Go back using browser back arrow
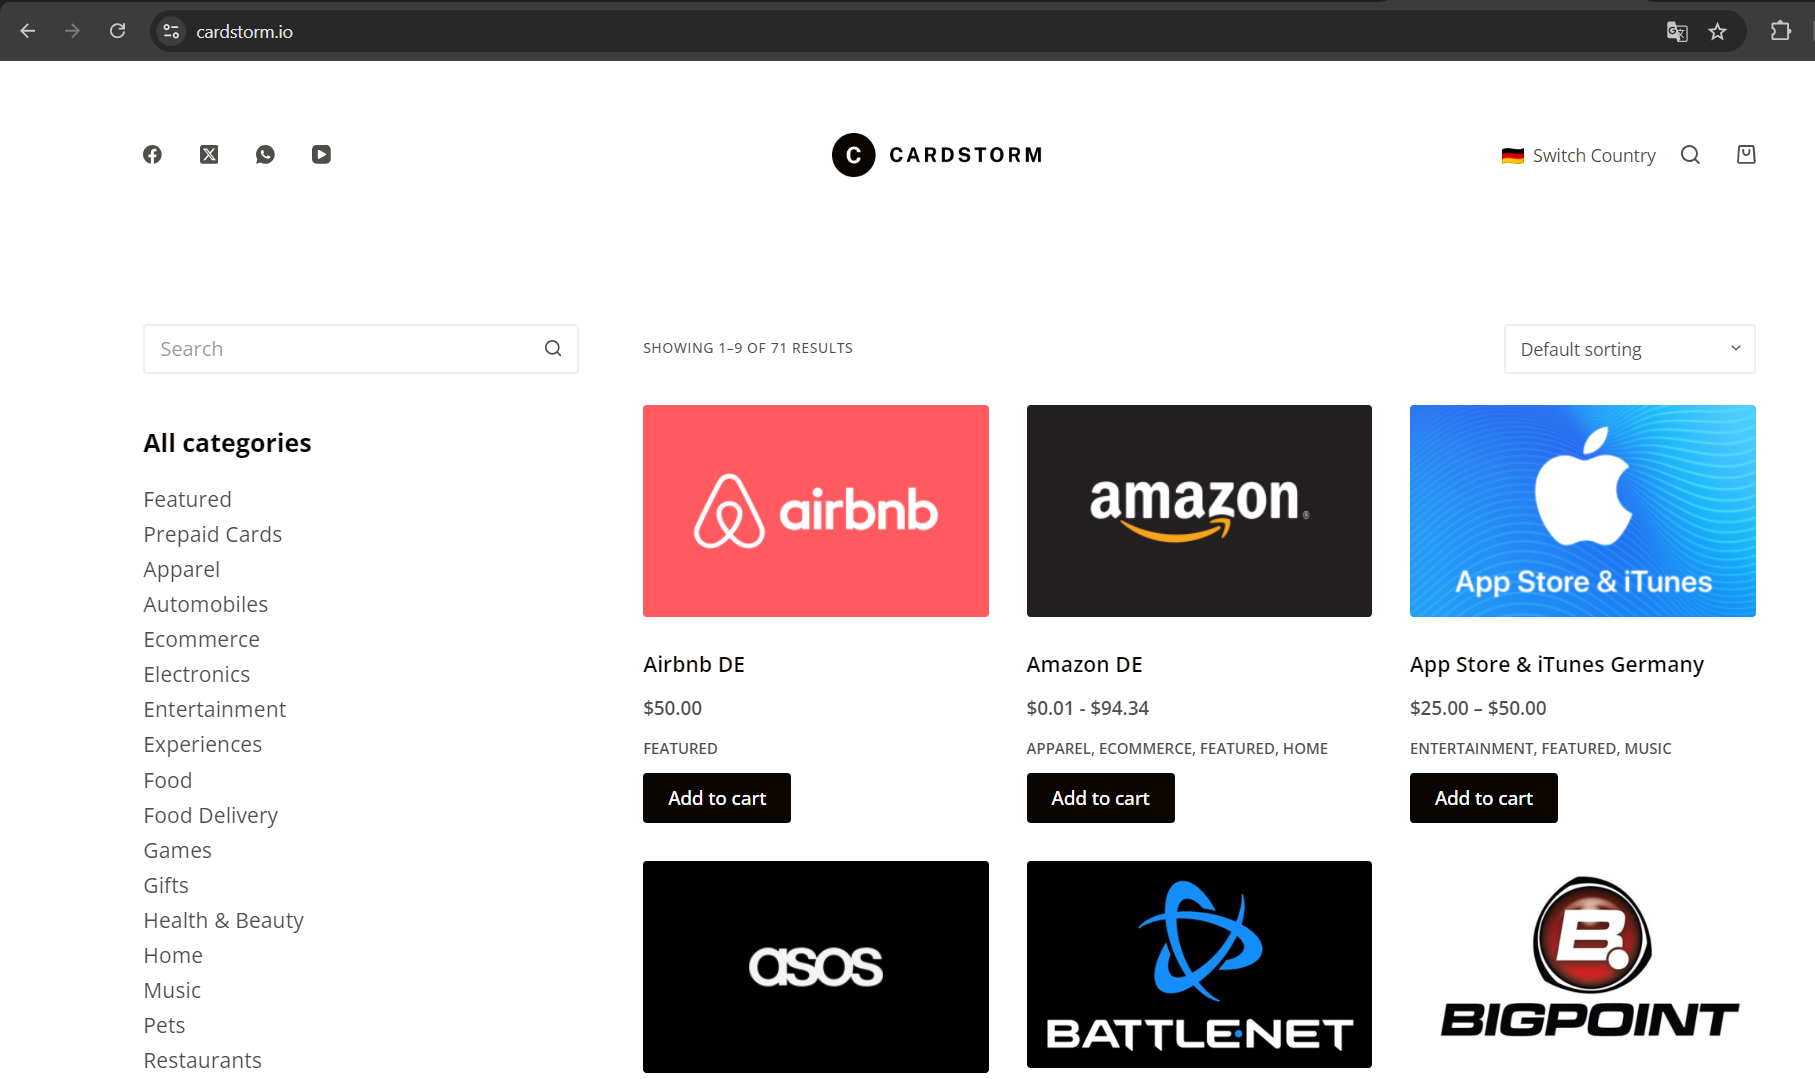The height and width of the screenshot is (1079, 1815). [28, 31]
